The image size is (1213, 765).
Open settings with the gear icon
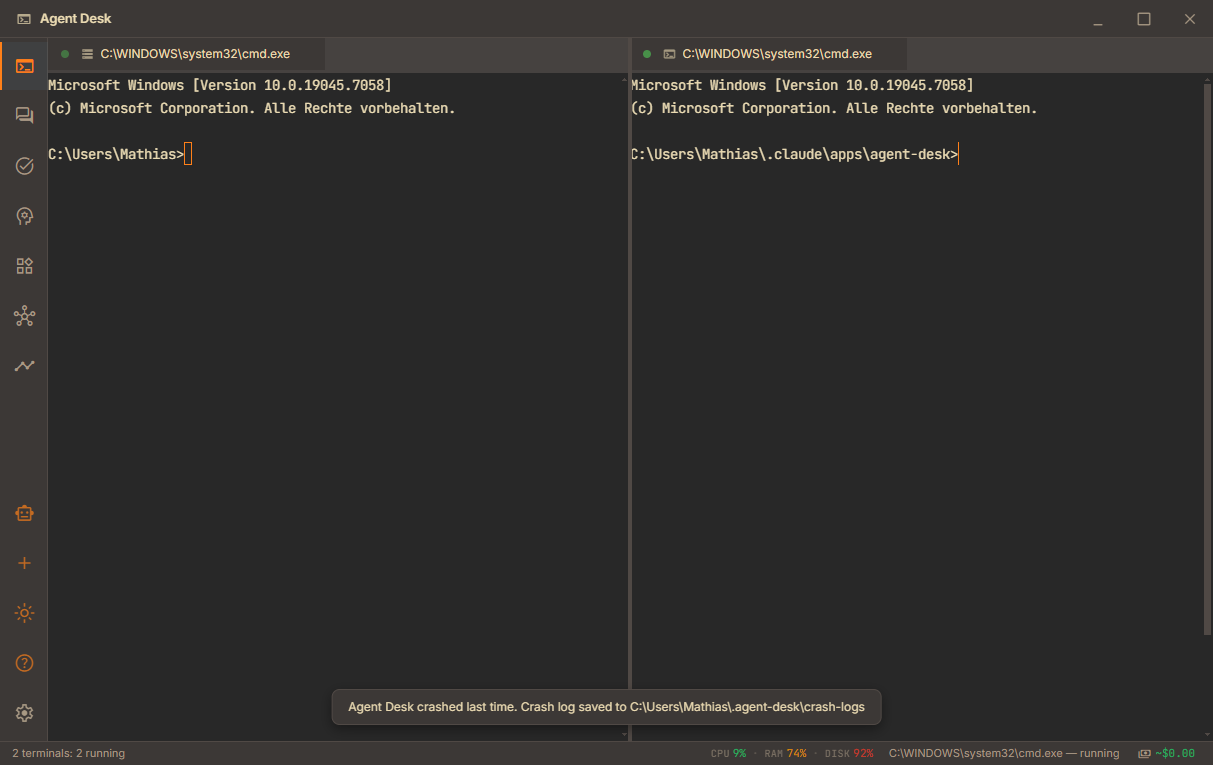tap(25, 713)
